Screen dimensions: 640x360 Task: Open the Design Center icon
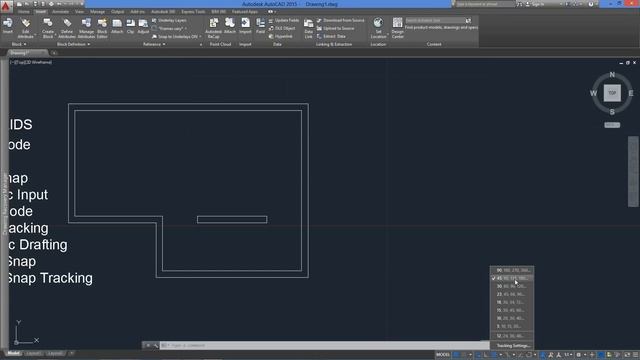click(x=398, y=28)
